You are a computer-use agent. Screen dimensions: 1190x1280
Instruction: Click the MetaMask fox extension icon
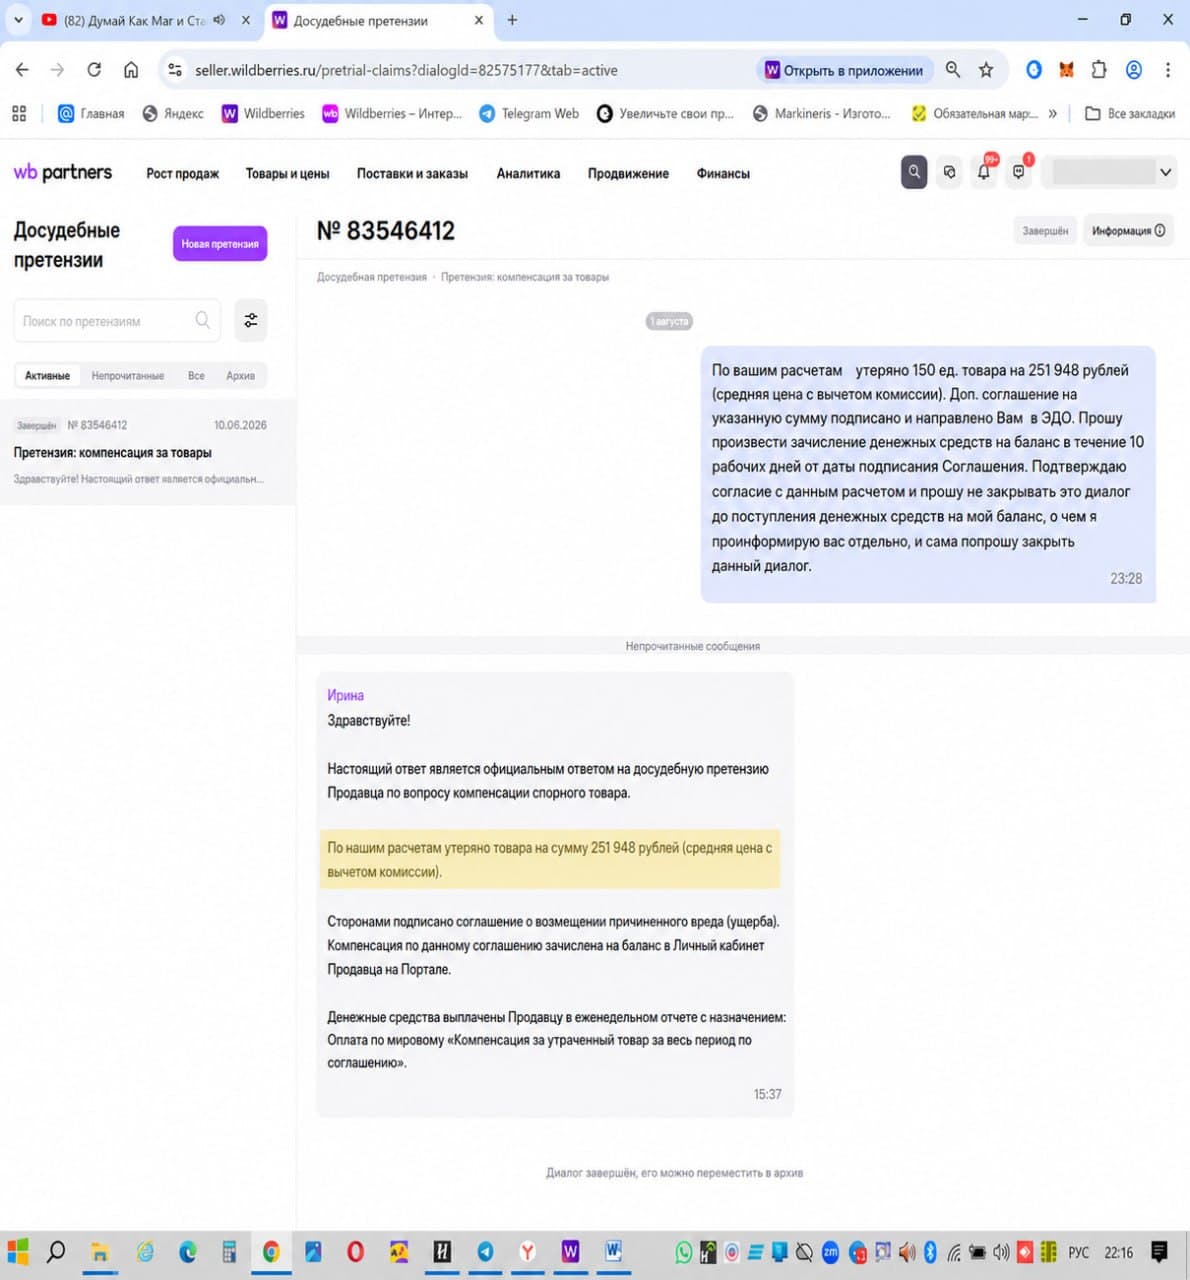click(1066, 70)
